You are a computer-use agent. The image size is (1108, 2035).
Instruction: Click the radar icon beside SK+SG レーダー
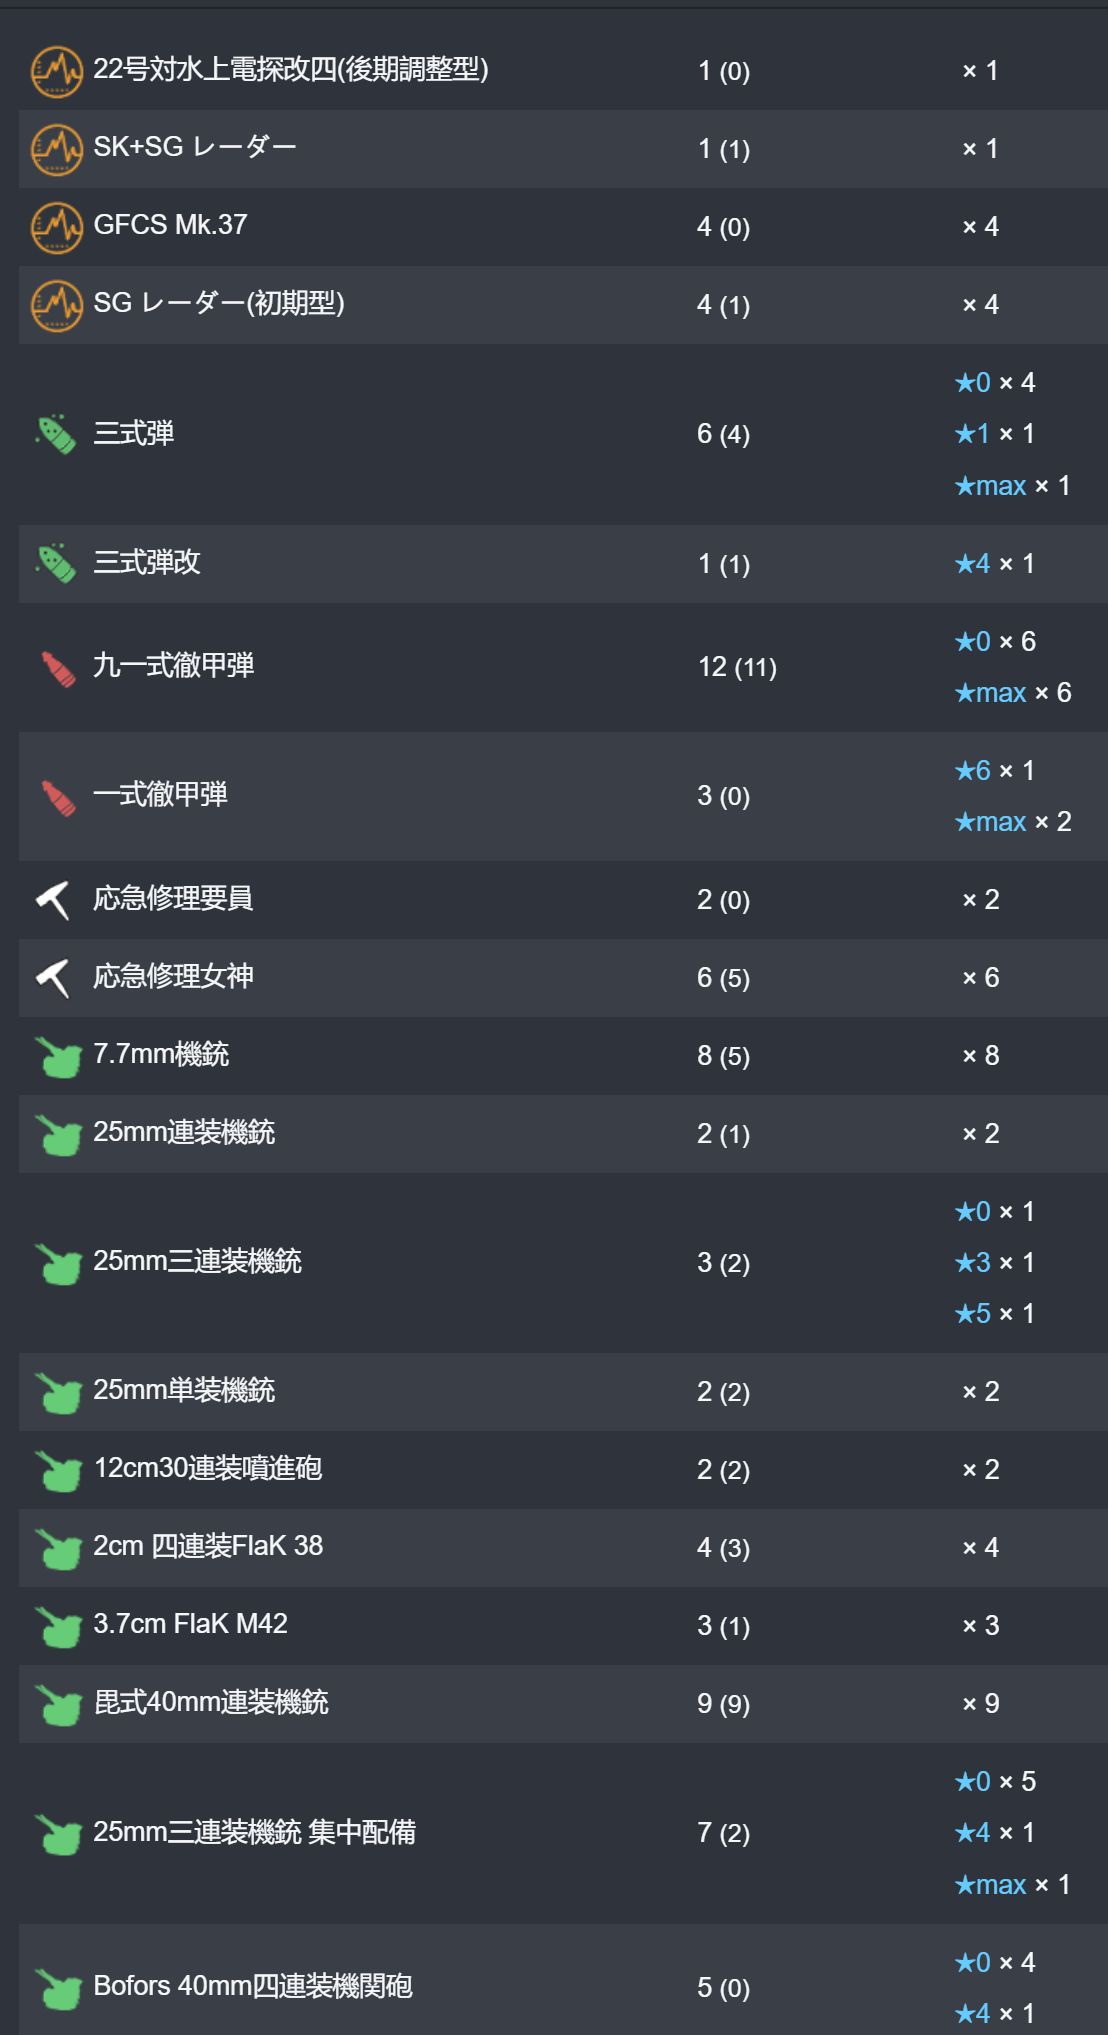56,149
